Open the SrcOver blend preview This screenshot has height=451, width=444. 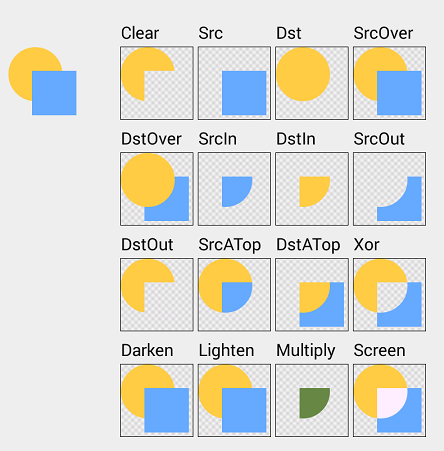389,83
